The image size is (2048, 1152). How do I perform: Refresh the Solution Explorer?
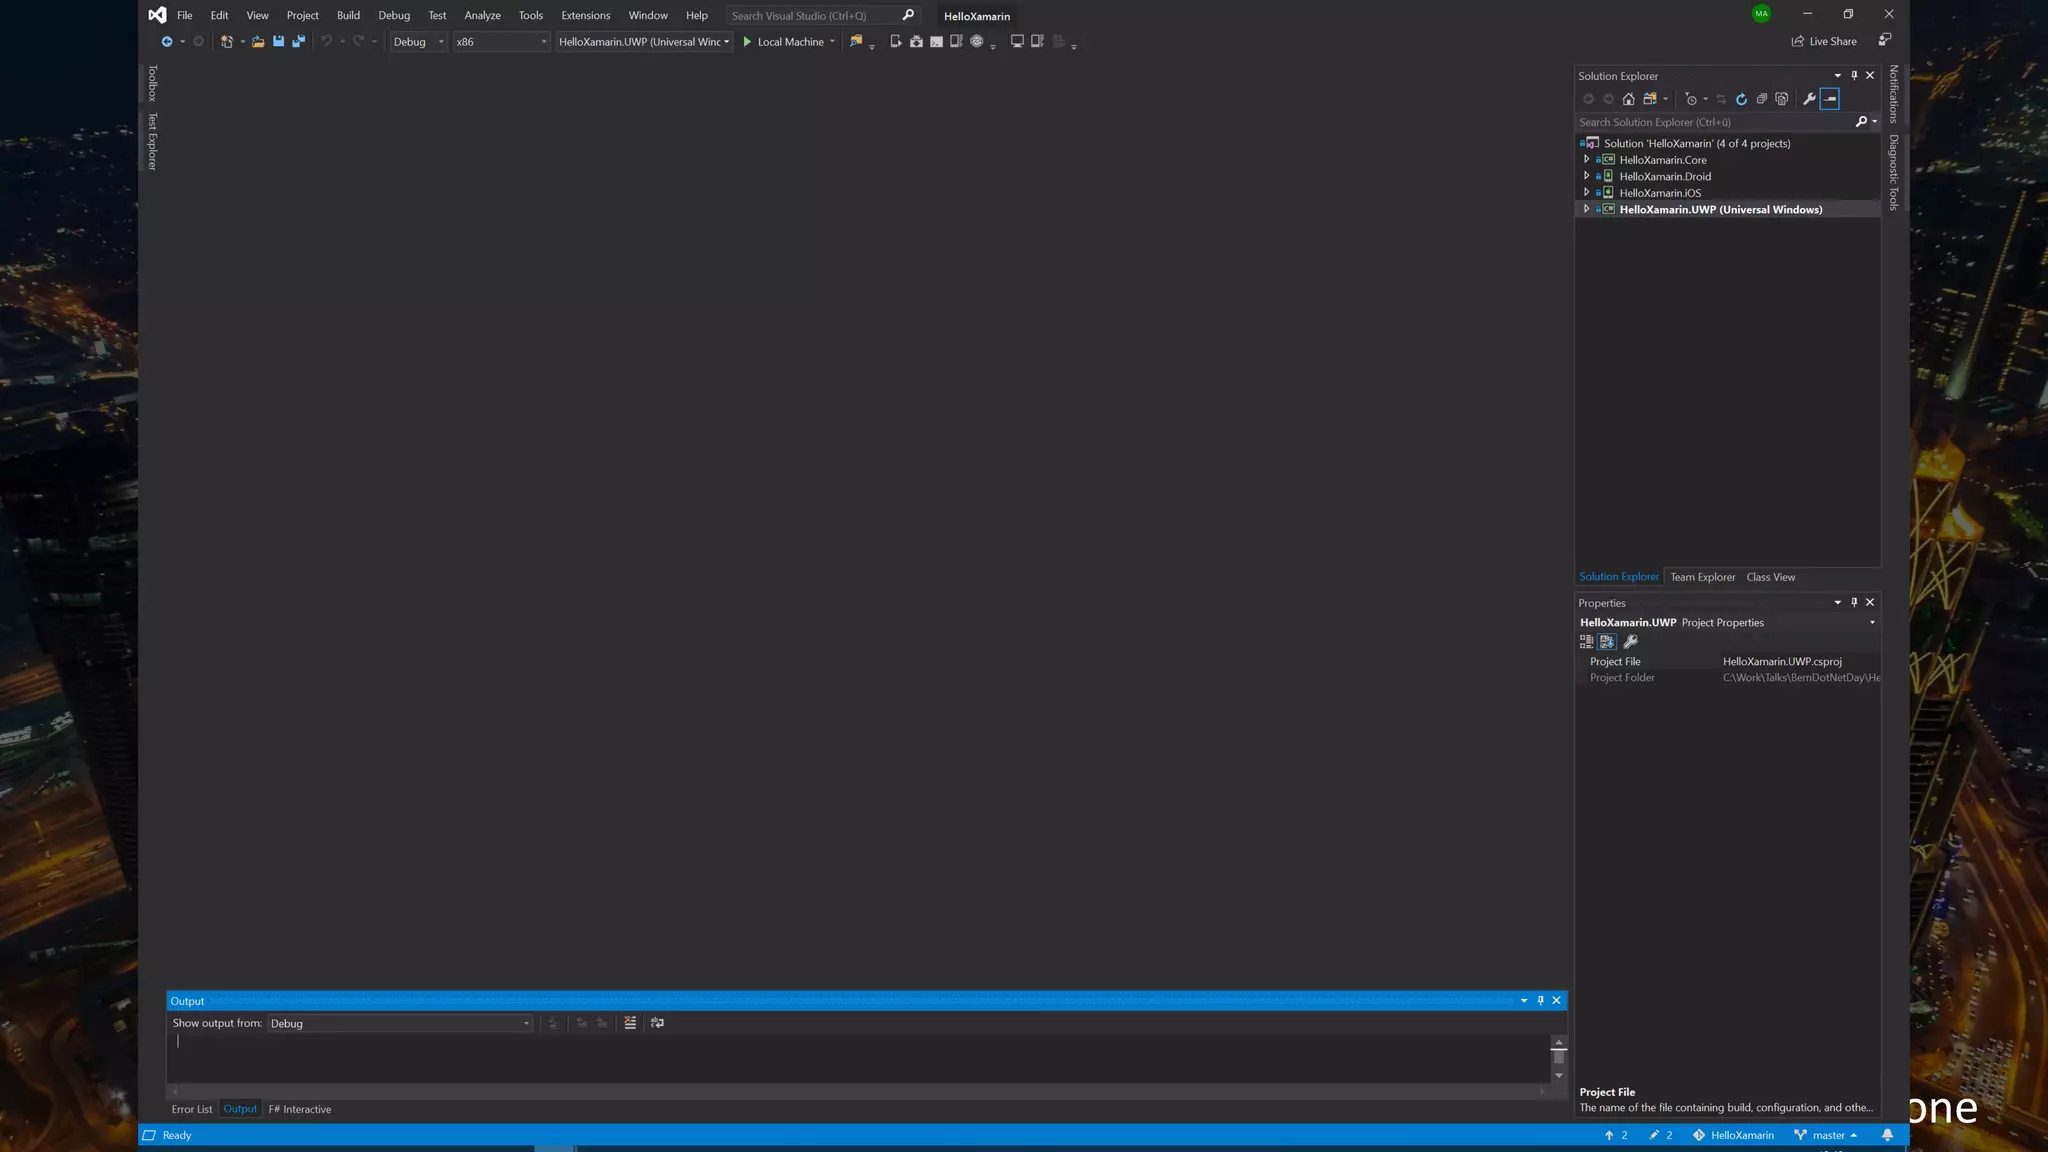point(1741,99)
